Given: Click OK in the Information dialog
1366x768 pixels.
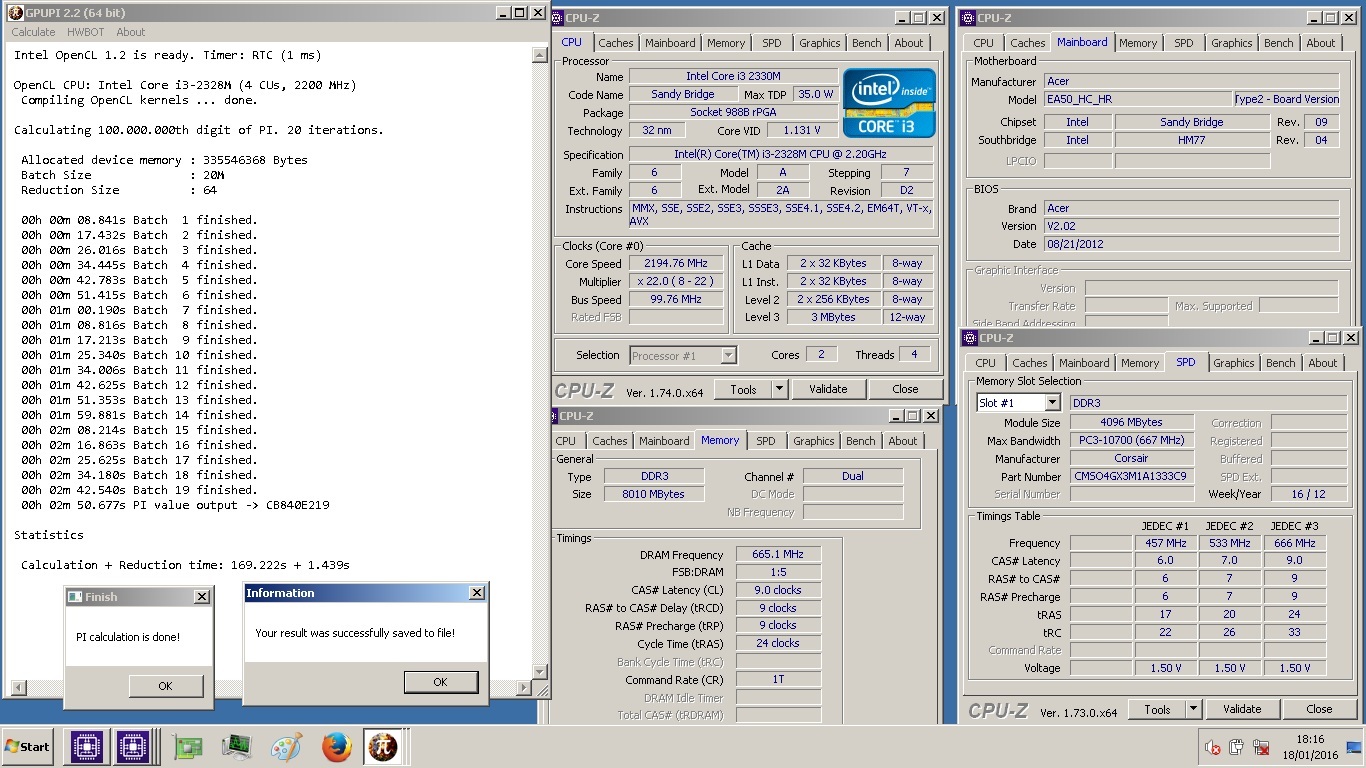Looking at the screenshot, I should point(440,682).
